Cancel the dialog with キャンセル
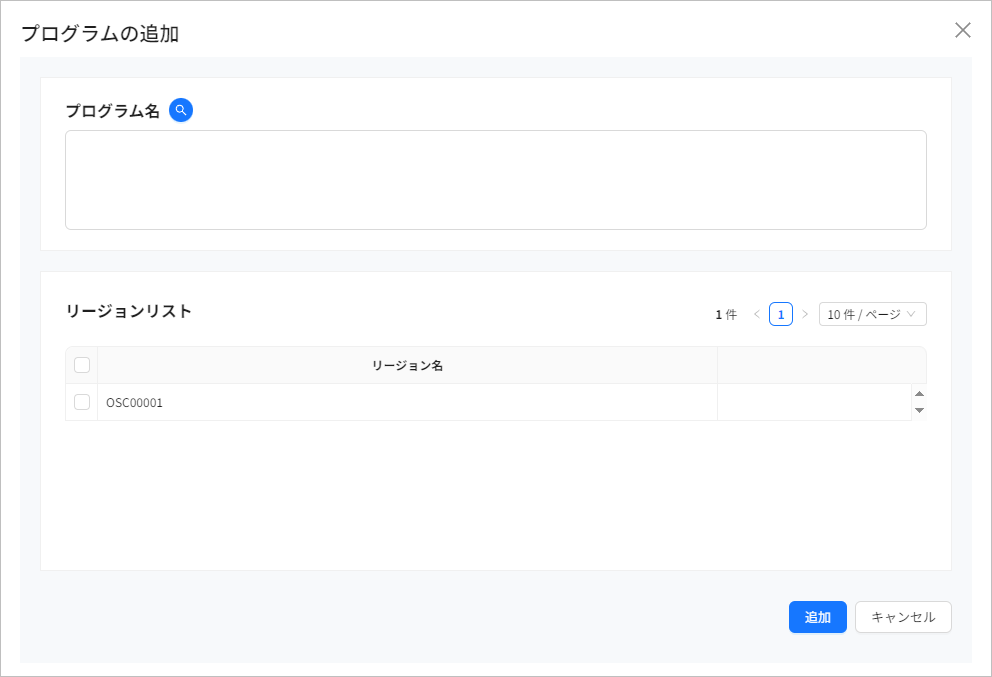992x677 pixels. 902,617
